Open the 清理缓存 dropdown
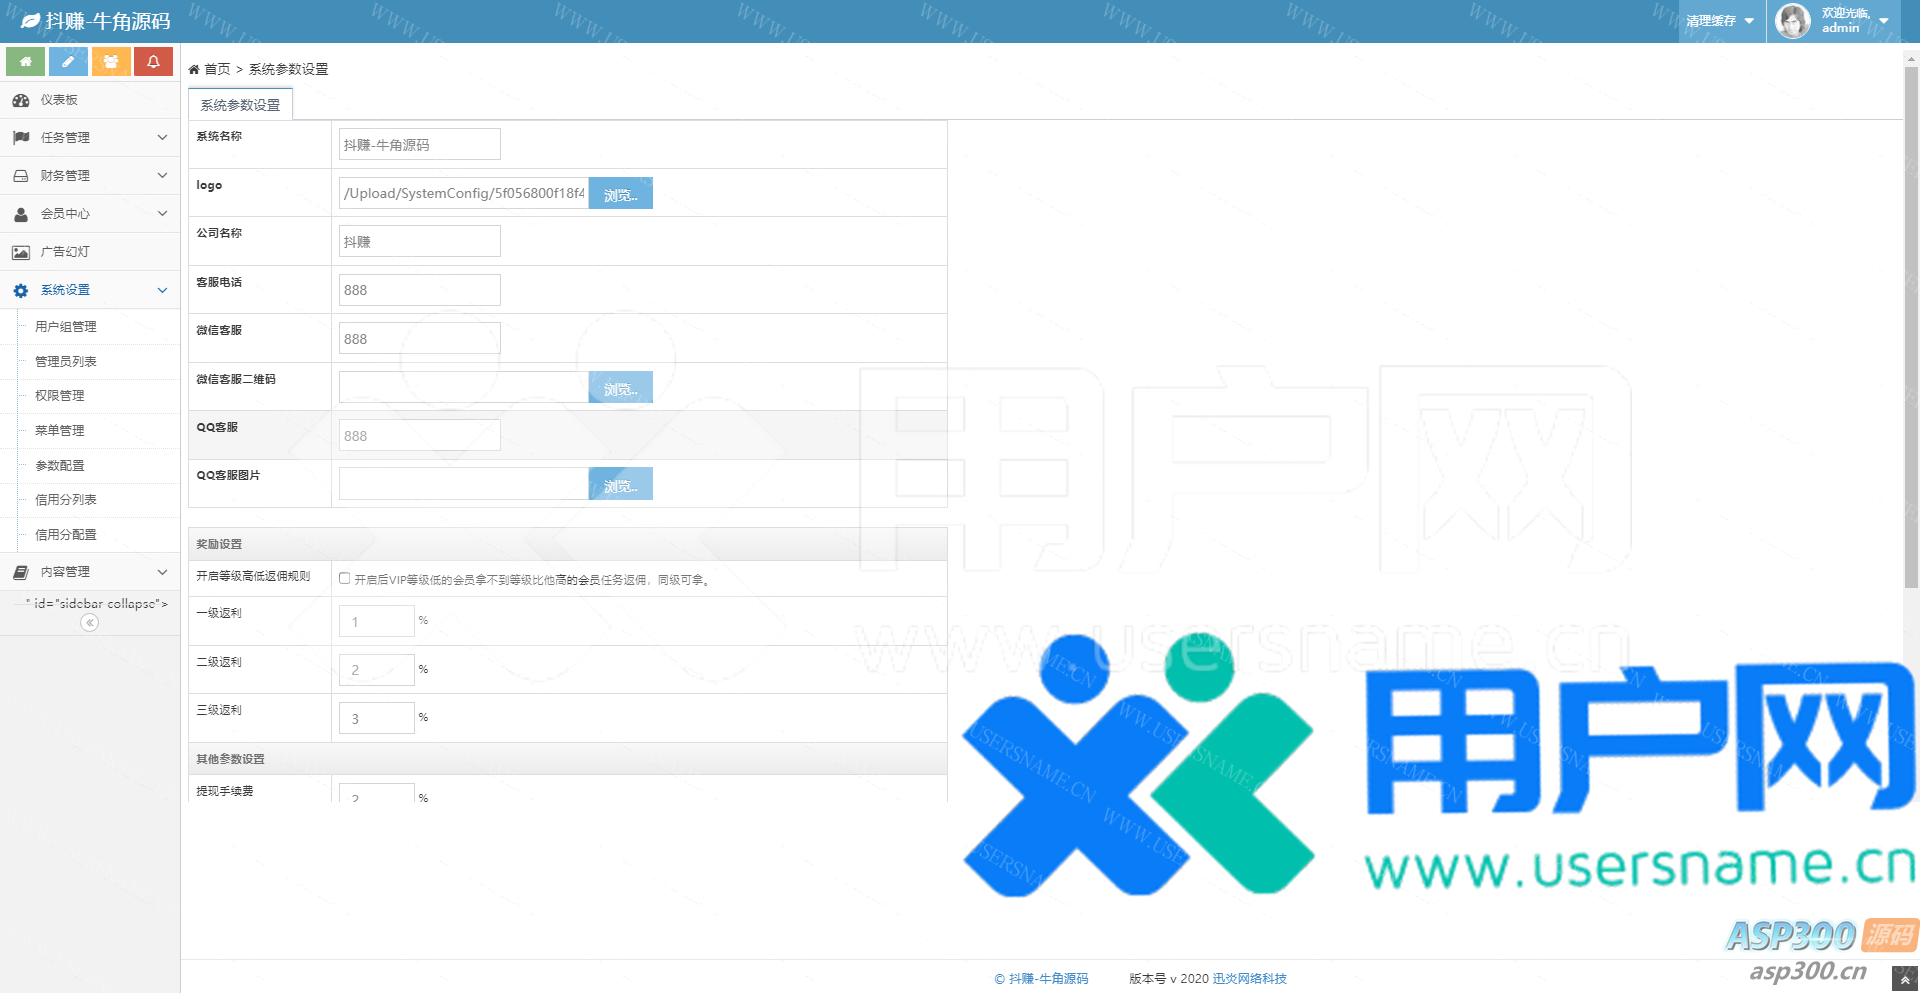Viewport: 1920px width, 993px height. [x=1720, y=21]
